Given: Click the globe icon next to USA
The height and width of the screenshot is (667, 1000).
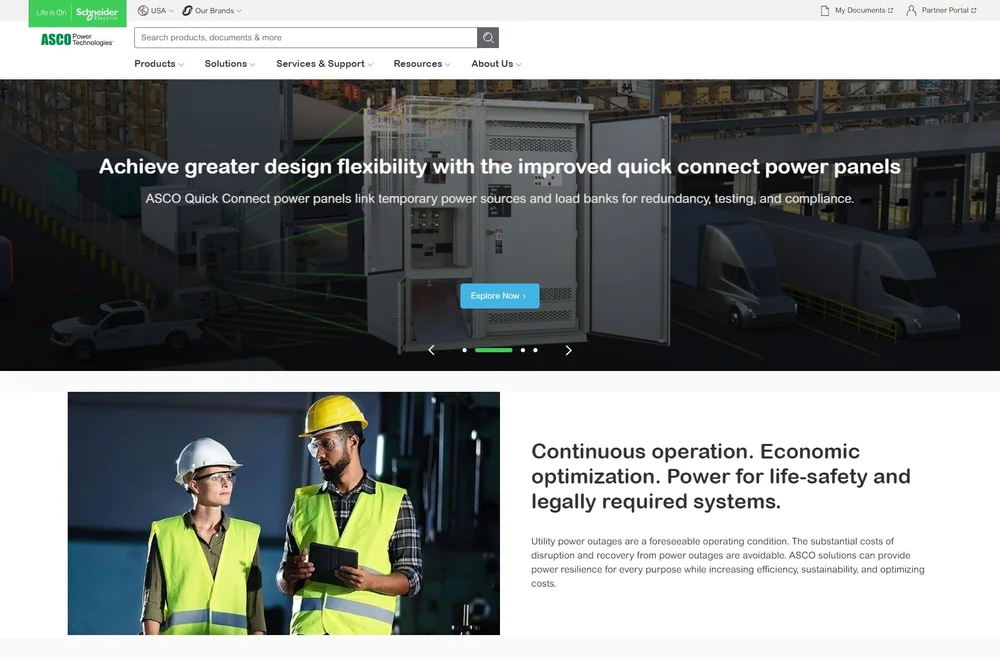Looking at the screenshot, I should [x=143, y=11].
